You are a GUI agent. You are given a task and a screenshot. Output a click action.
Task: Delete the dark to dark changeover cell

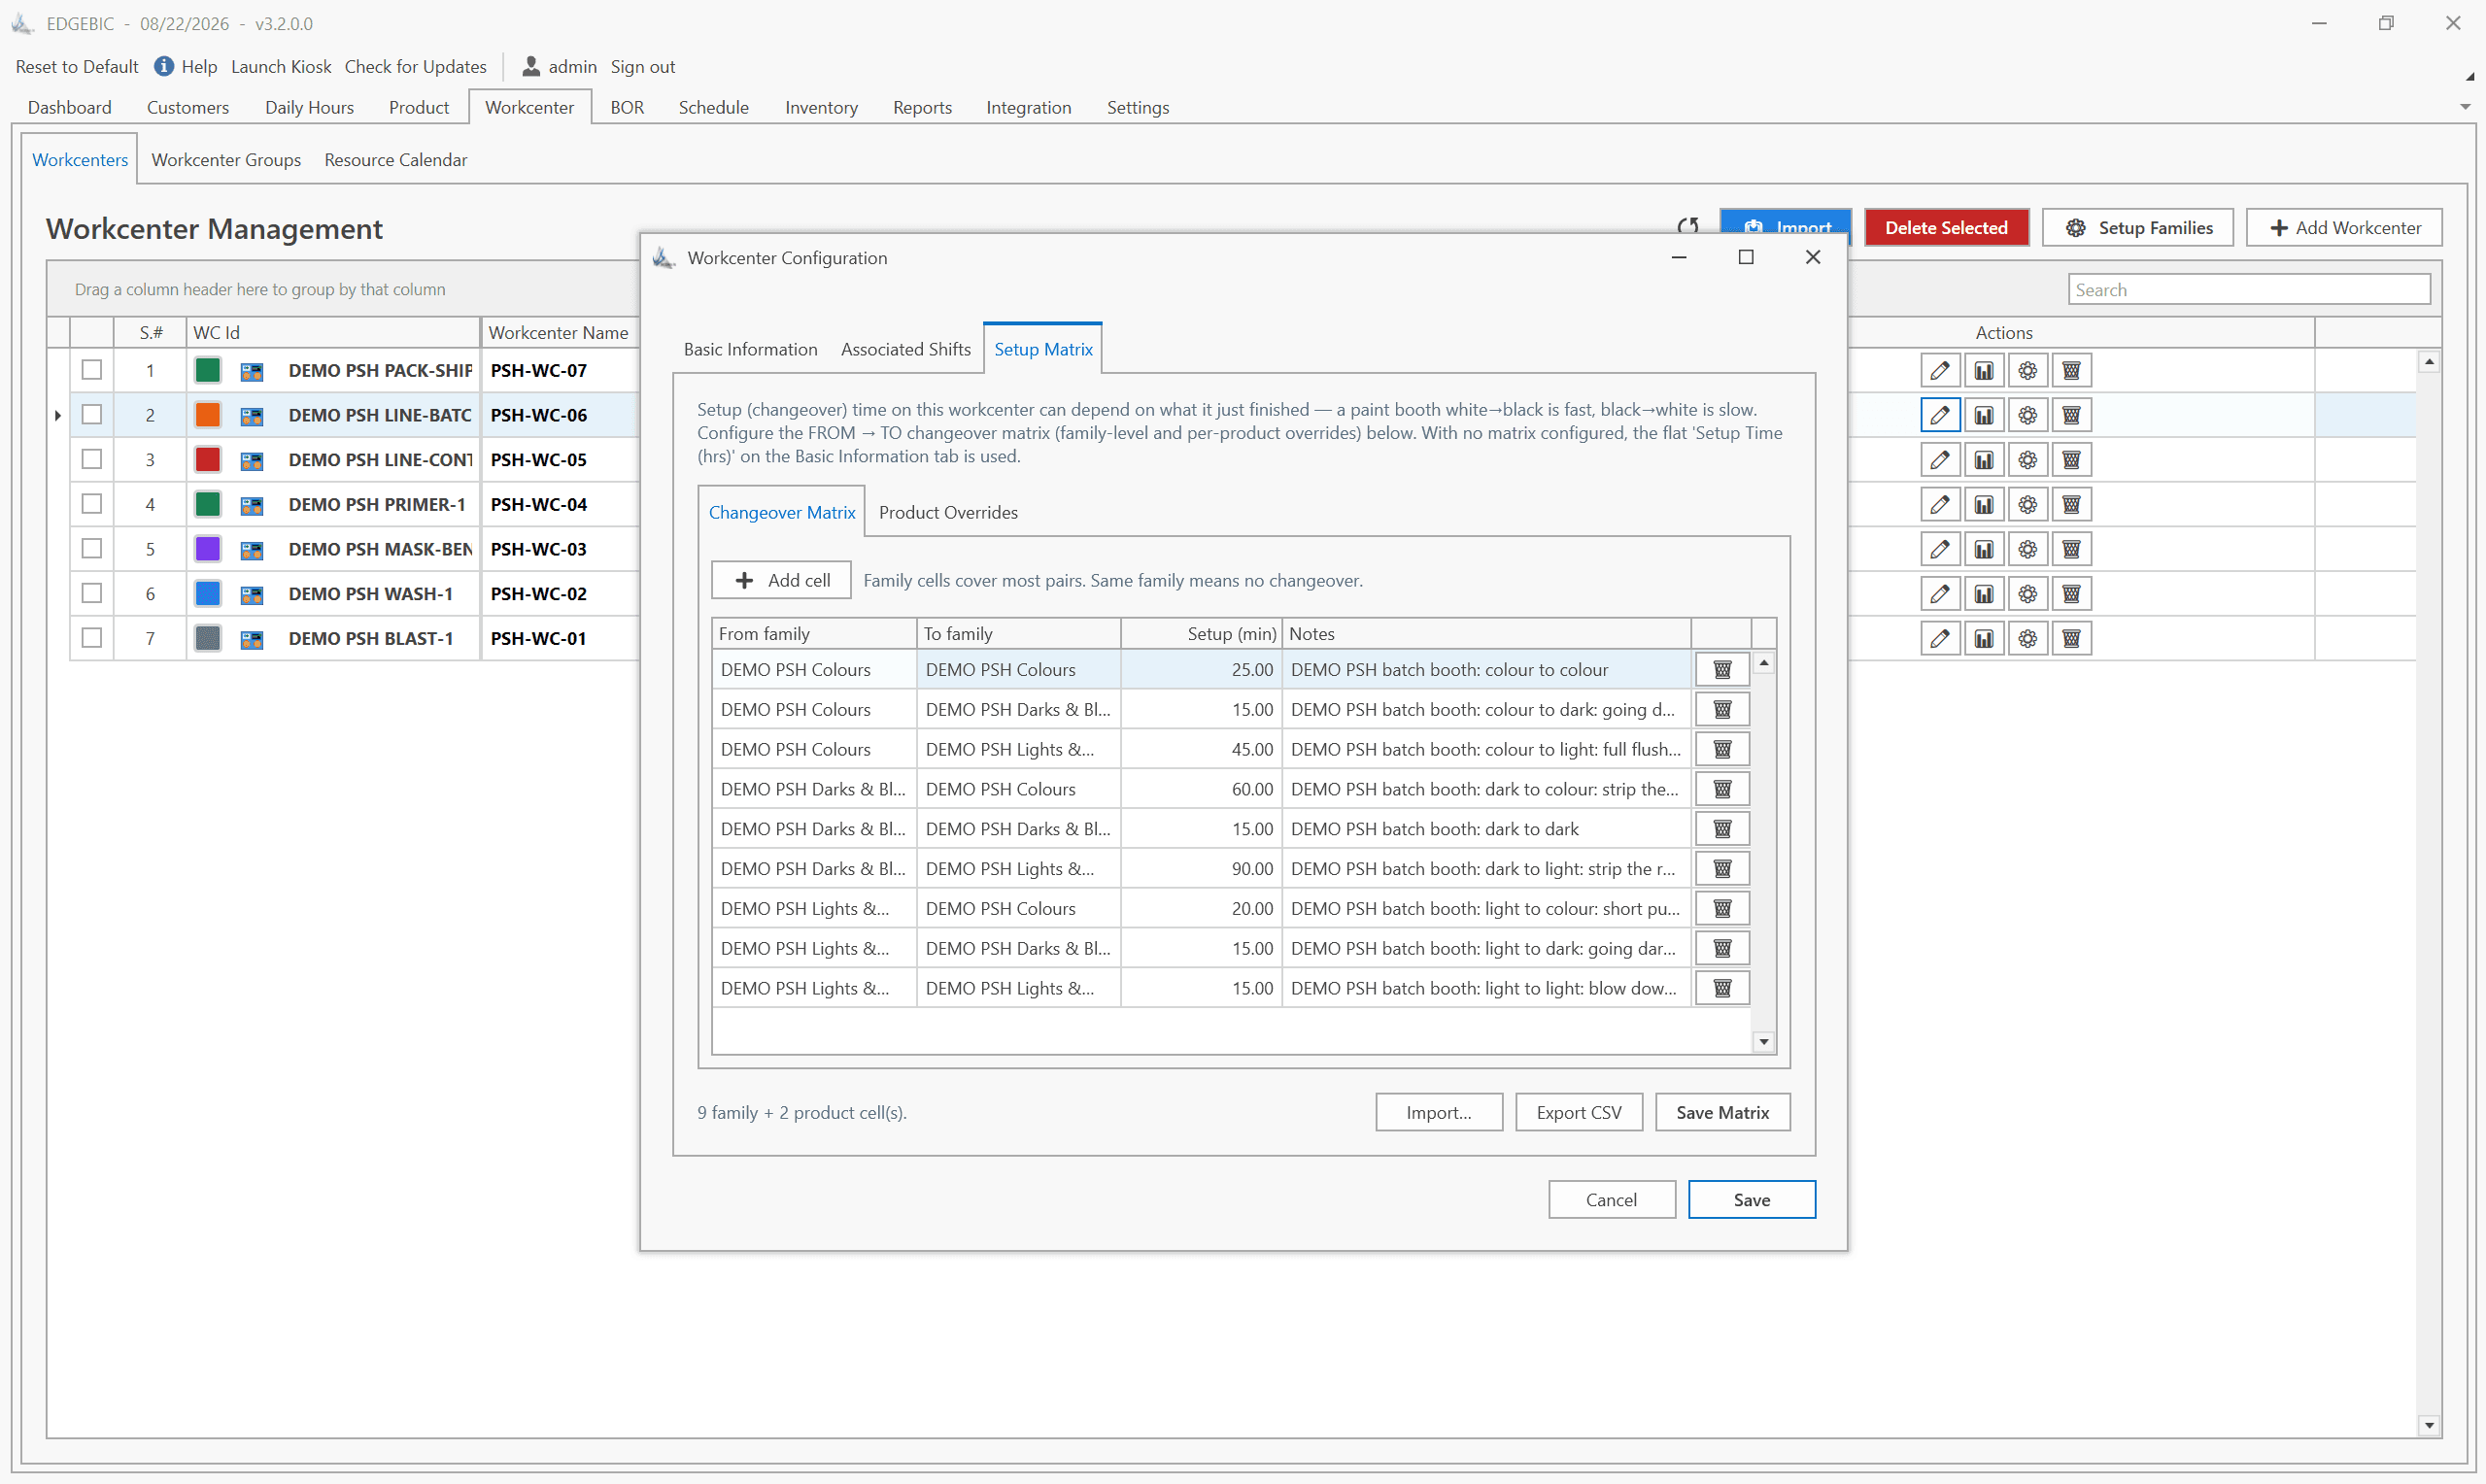(1722, 829)
